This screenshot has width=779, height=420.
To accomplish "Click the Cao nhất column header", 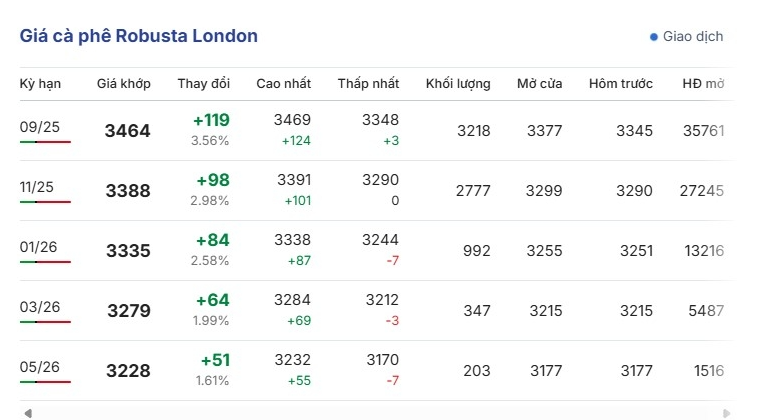I will 283,84.
